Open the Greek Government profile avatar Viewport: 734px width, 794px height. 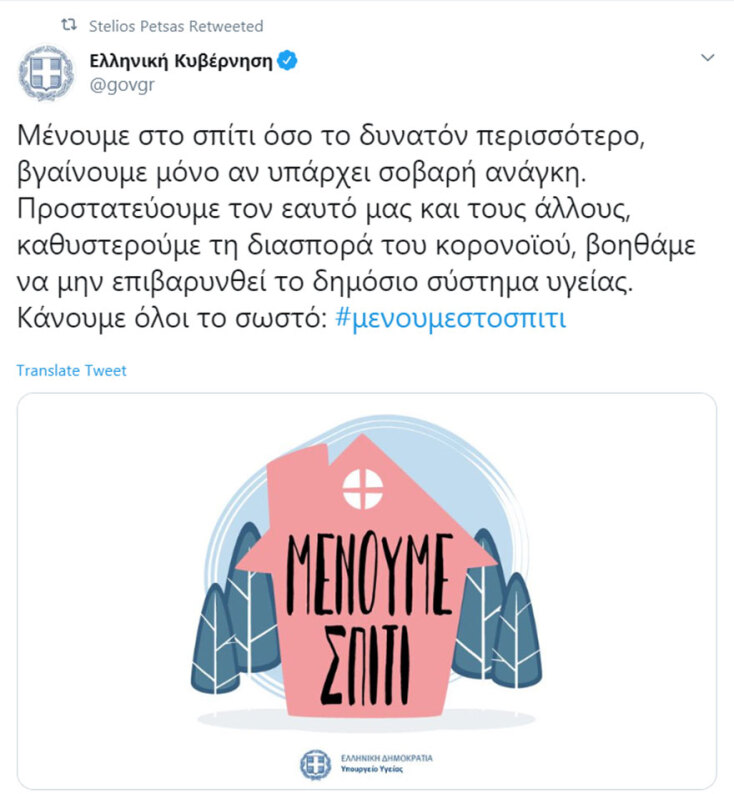(x=46, y=72)
